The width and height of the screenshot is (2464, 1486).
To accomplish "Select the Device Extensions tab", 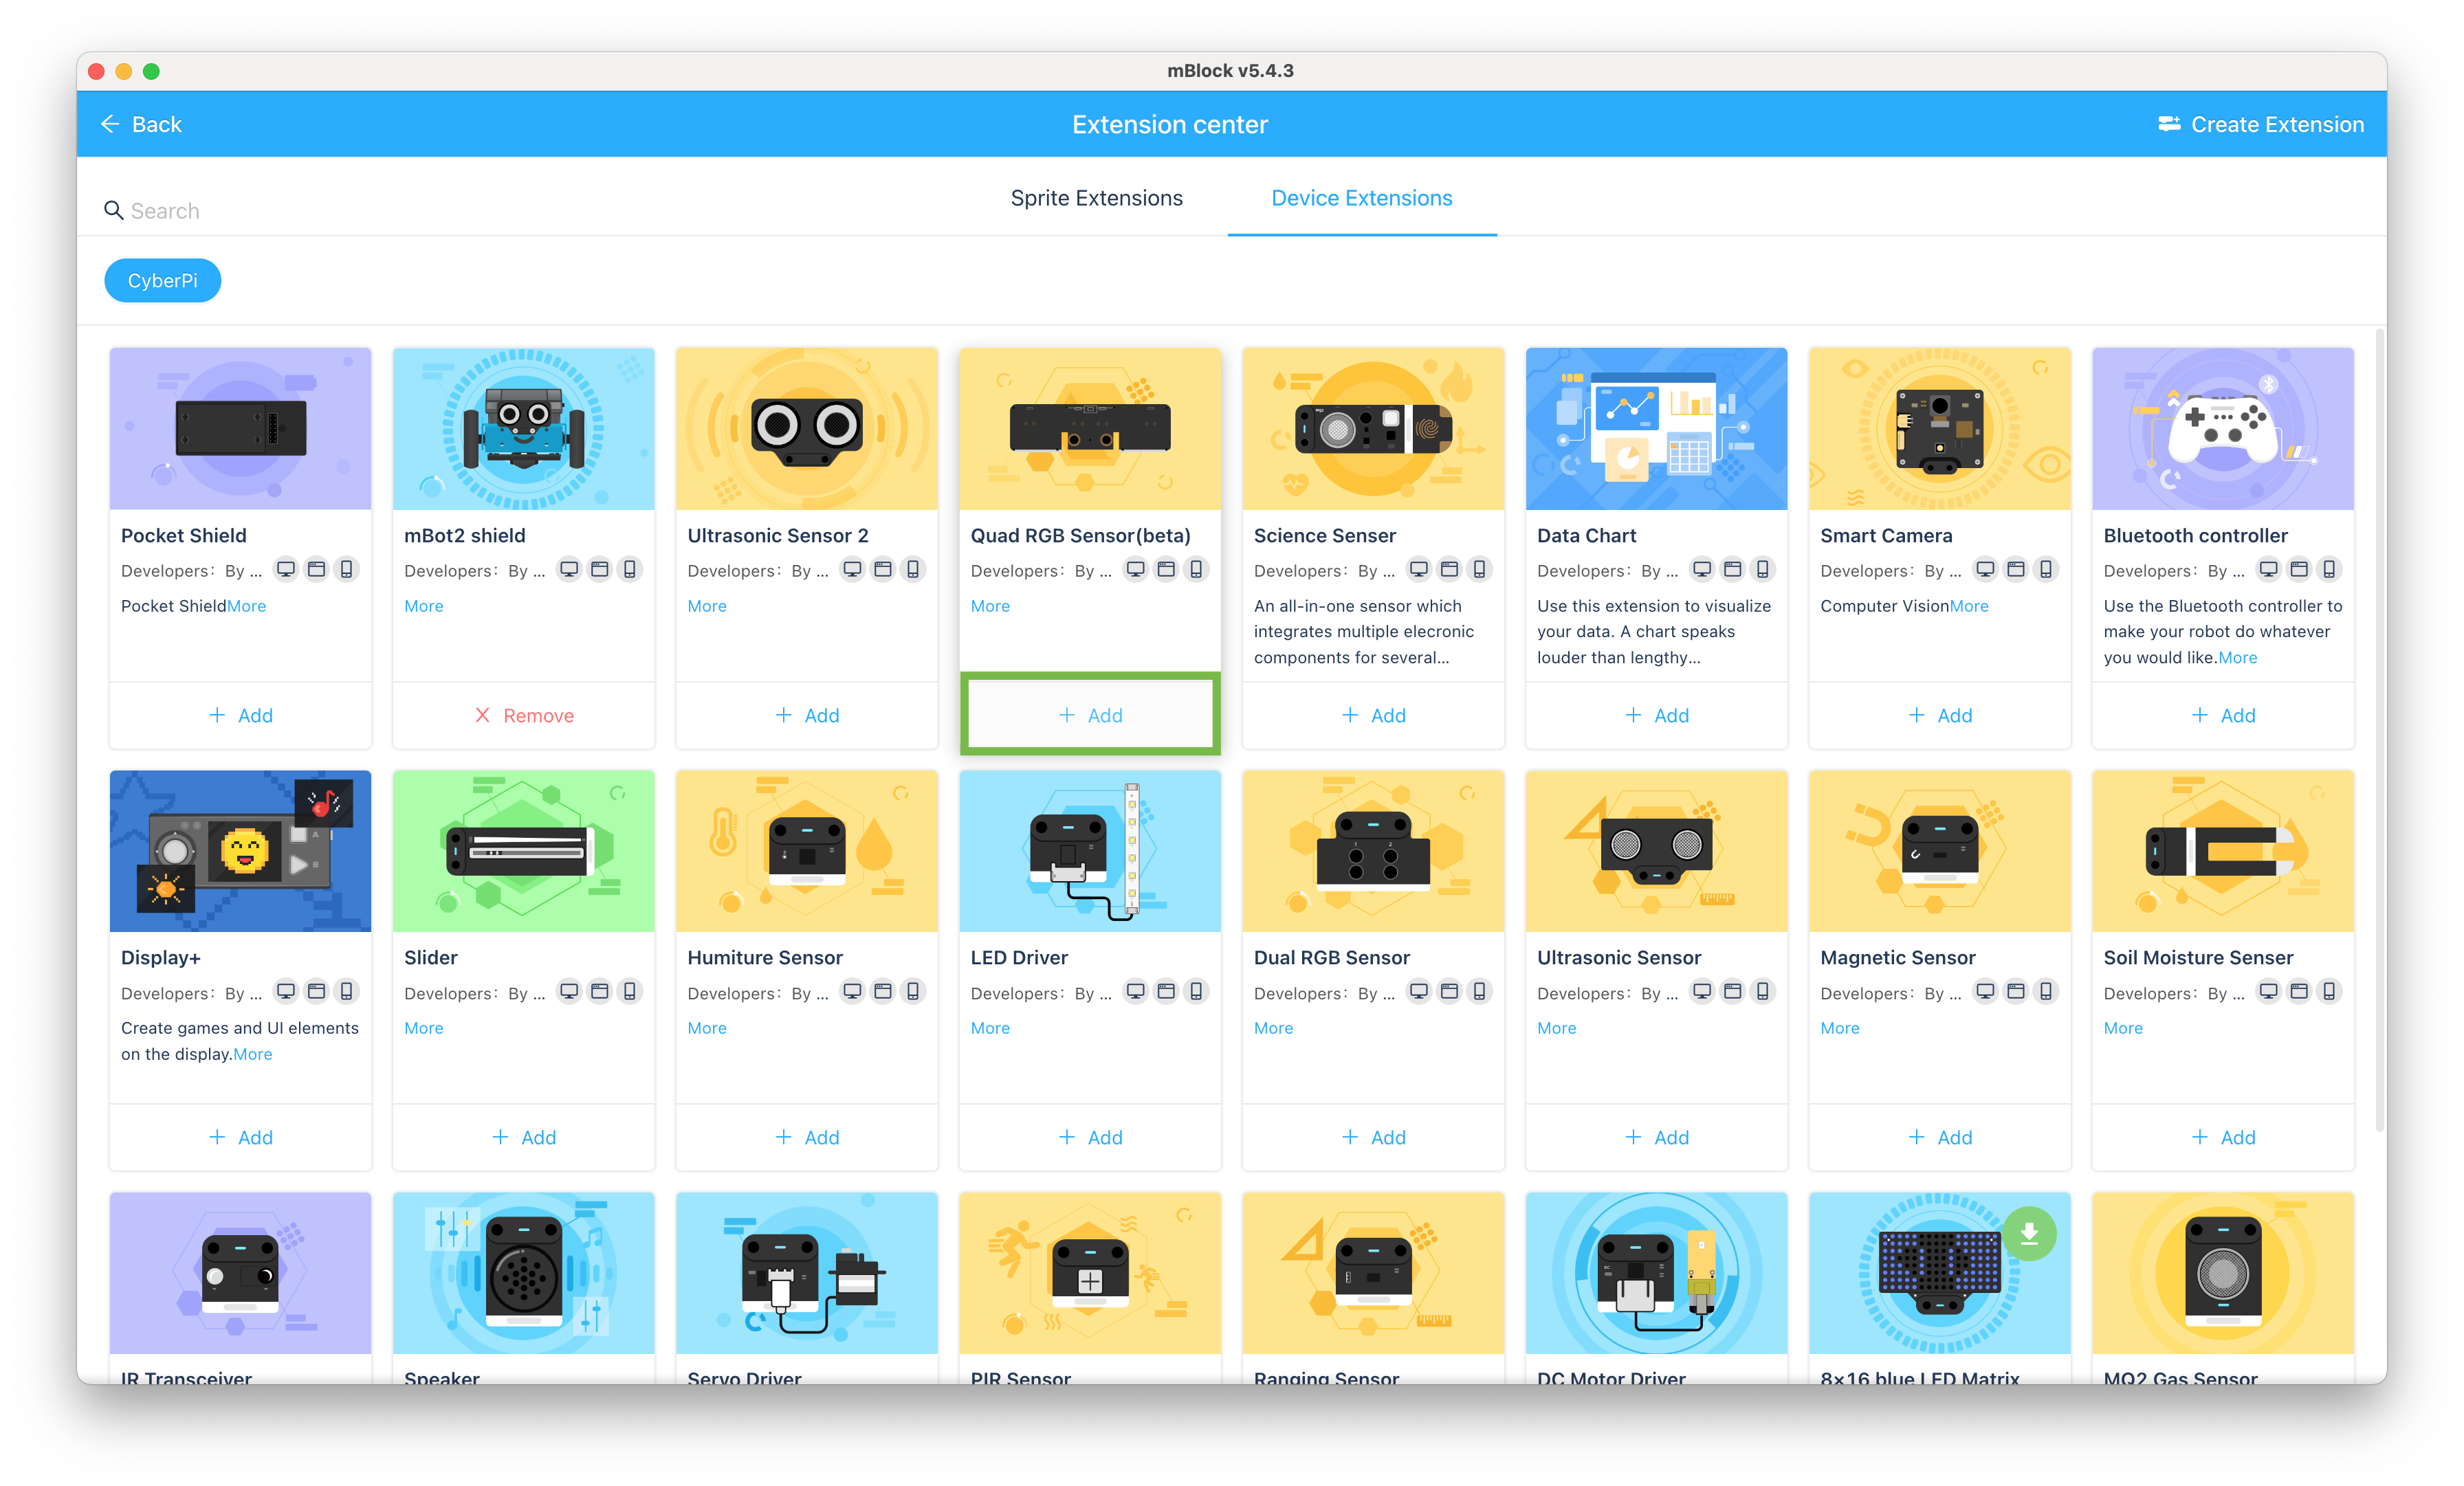I will point(1361,198).
